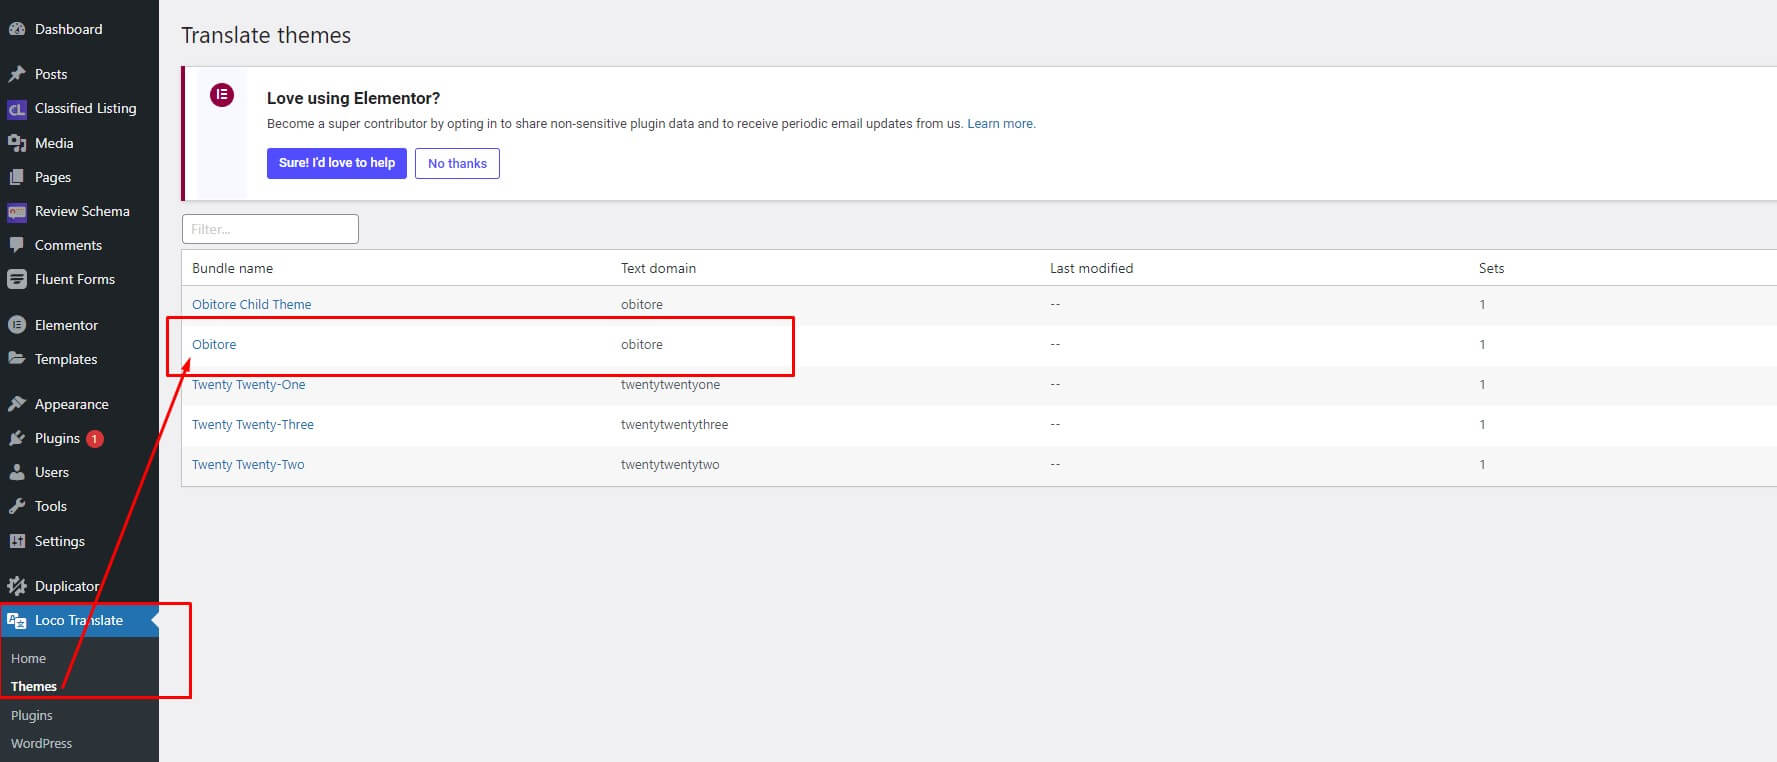Follow the Learn more link
The width and height of the screenshot is (1777, 762).
[1000, 124]
